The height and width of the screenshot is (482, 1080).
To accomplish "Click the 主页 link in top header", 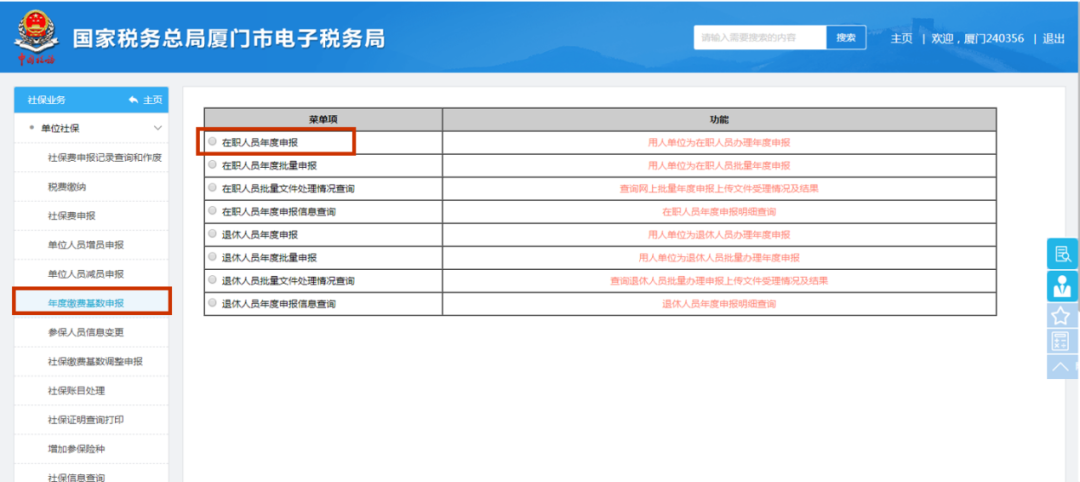I will [x=901, y=38].
